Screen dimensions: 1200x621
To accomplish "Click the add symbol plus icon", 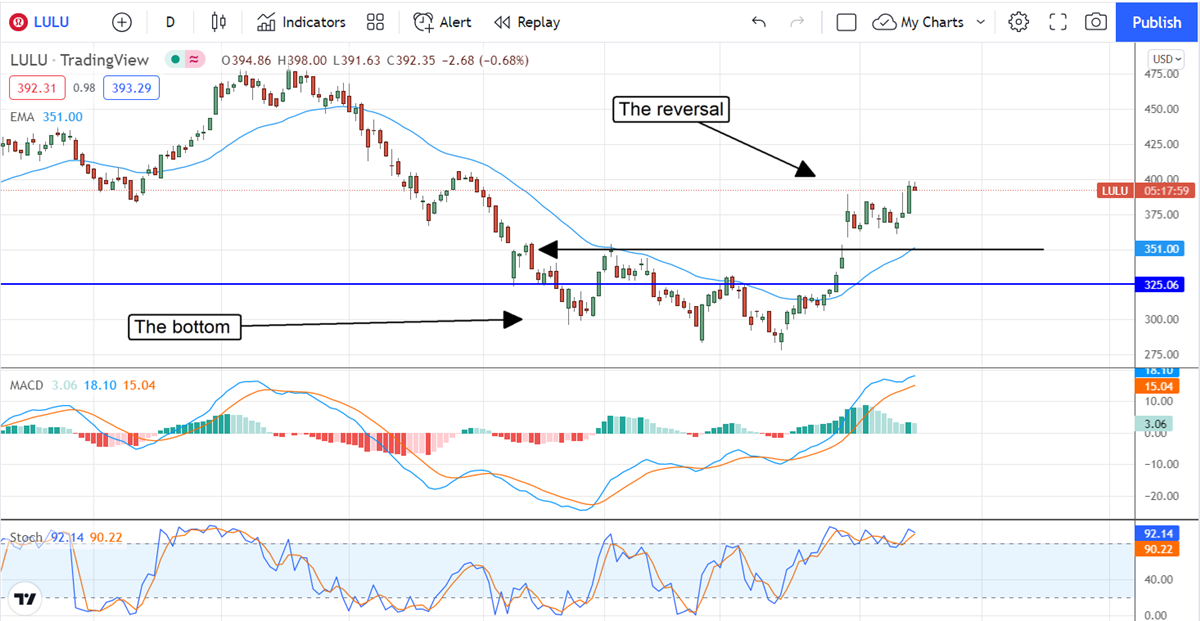I will [x=122, y=22].
